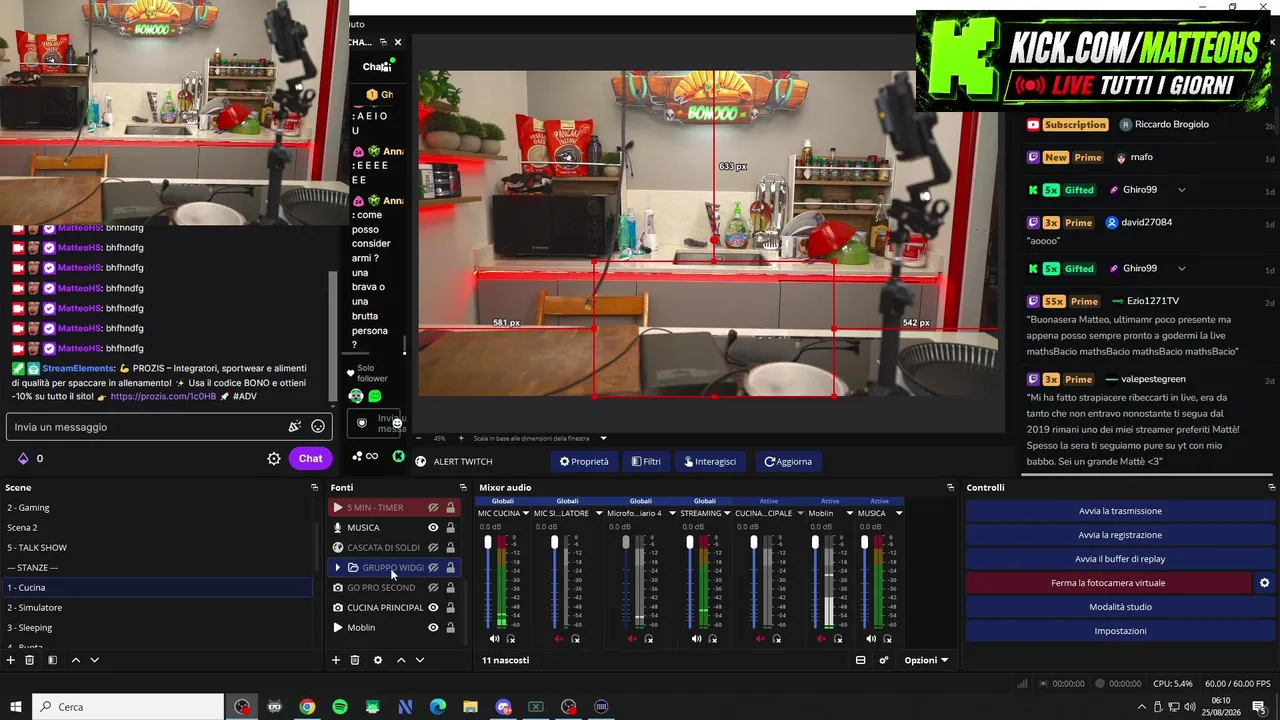The height and width of the screenshot is (720, 1280).
Task: Open scene filters icon in Scene panel
Action: pyautogui.click(x=52, y=660)
